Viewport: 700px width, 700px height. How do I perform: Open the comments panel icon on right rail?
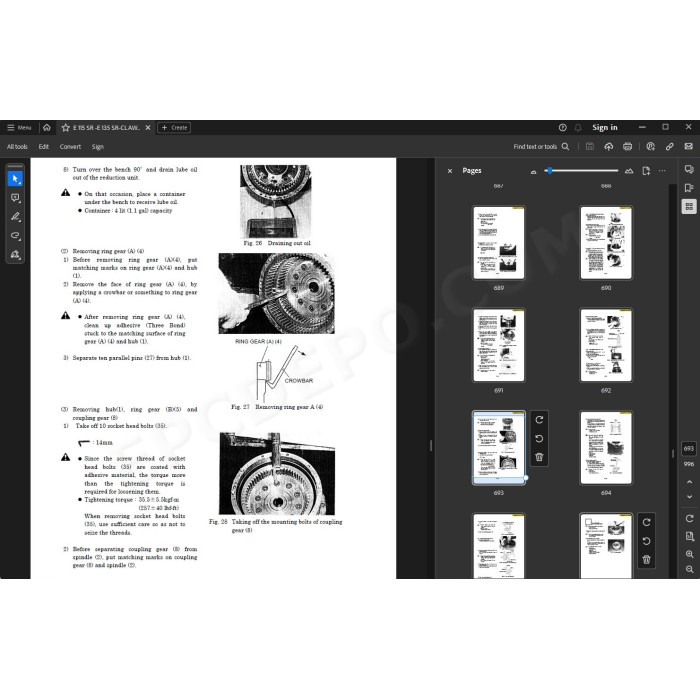(689, 169)
